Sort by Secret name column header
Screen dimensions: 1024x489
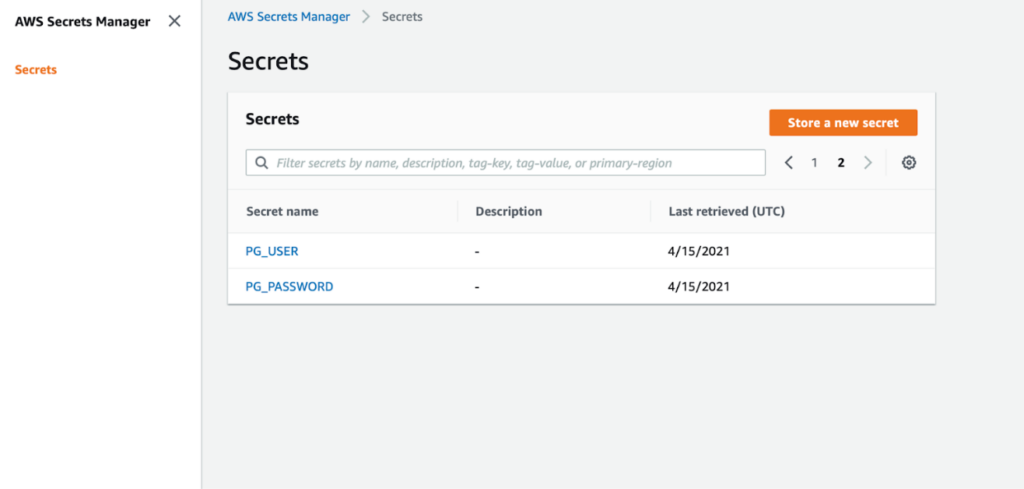coord(282,212)
